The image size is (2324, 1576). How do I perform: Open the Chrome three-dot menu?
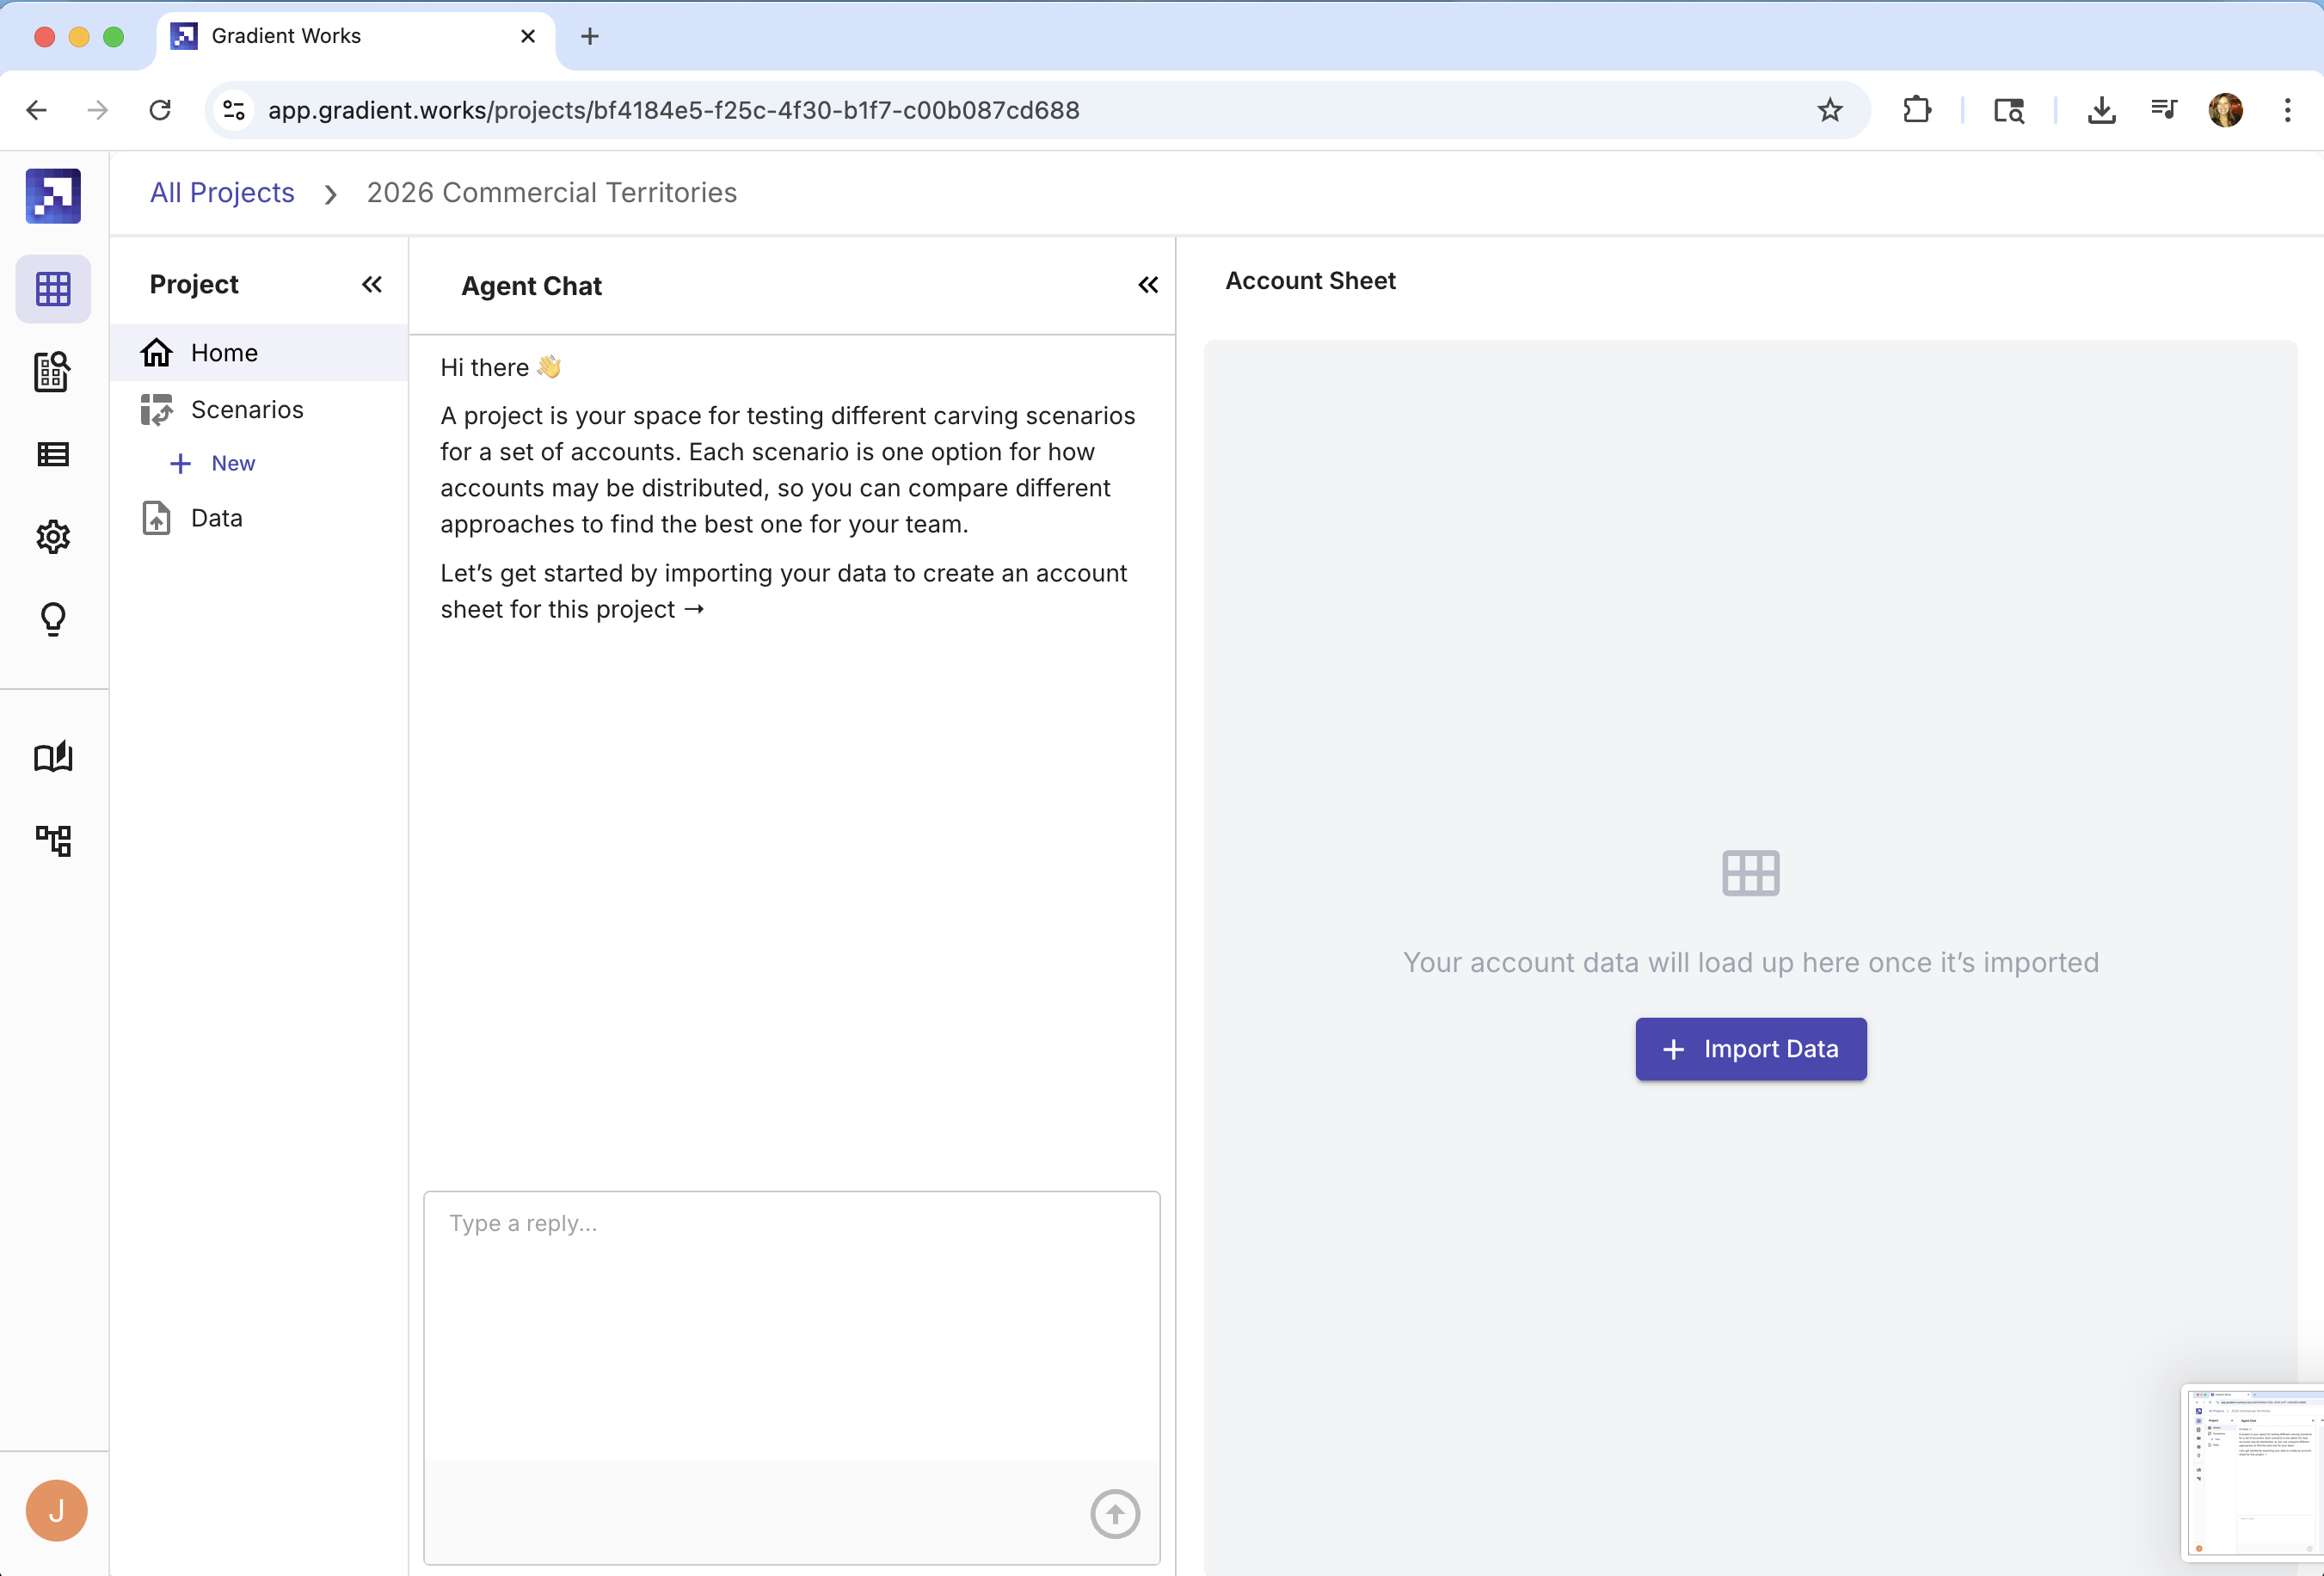[2287, 110]
